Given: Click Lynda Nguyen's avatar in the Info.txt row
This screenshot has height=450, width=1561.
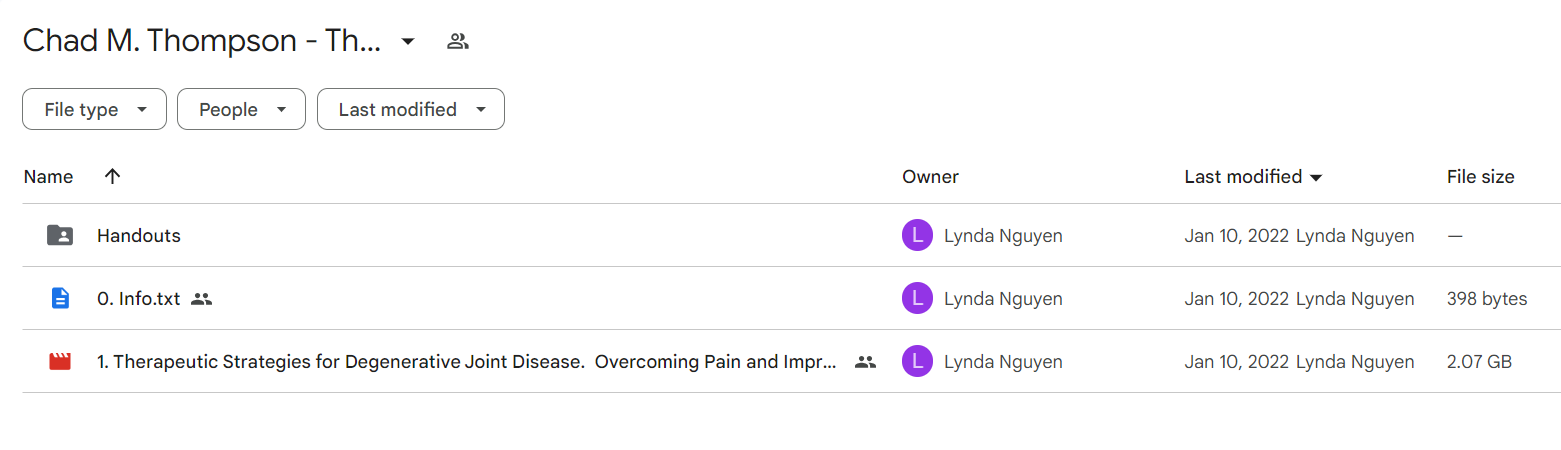Looking at the screenshot, I should click(x=917, y=298).
